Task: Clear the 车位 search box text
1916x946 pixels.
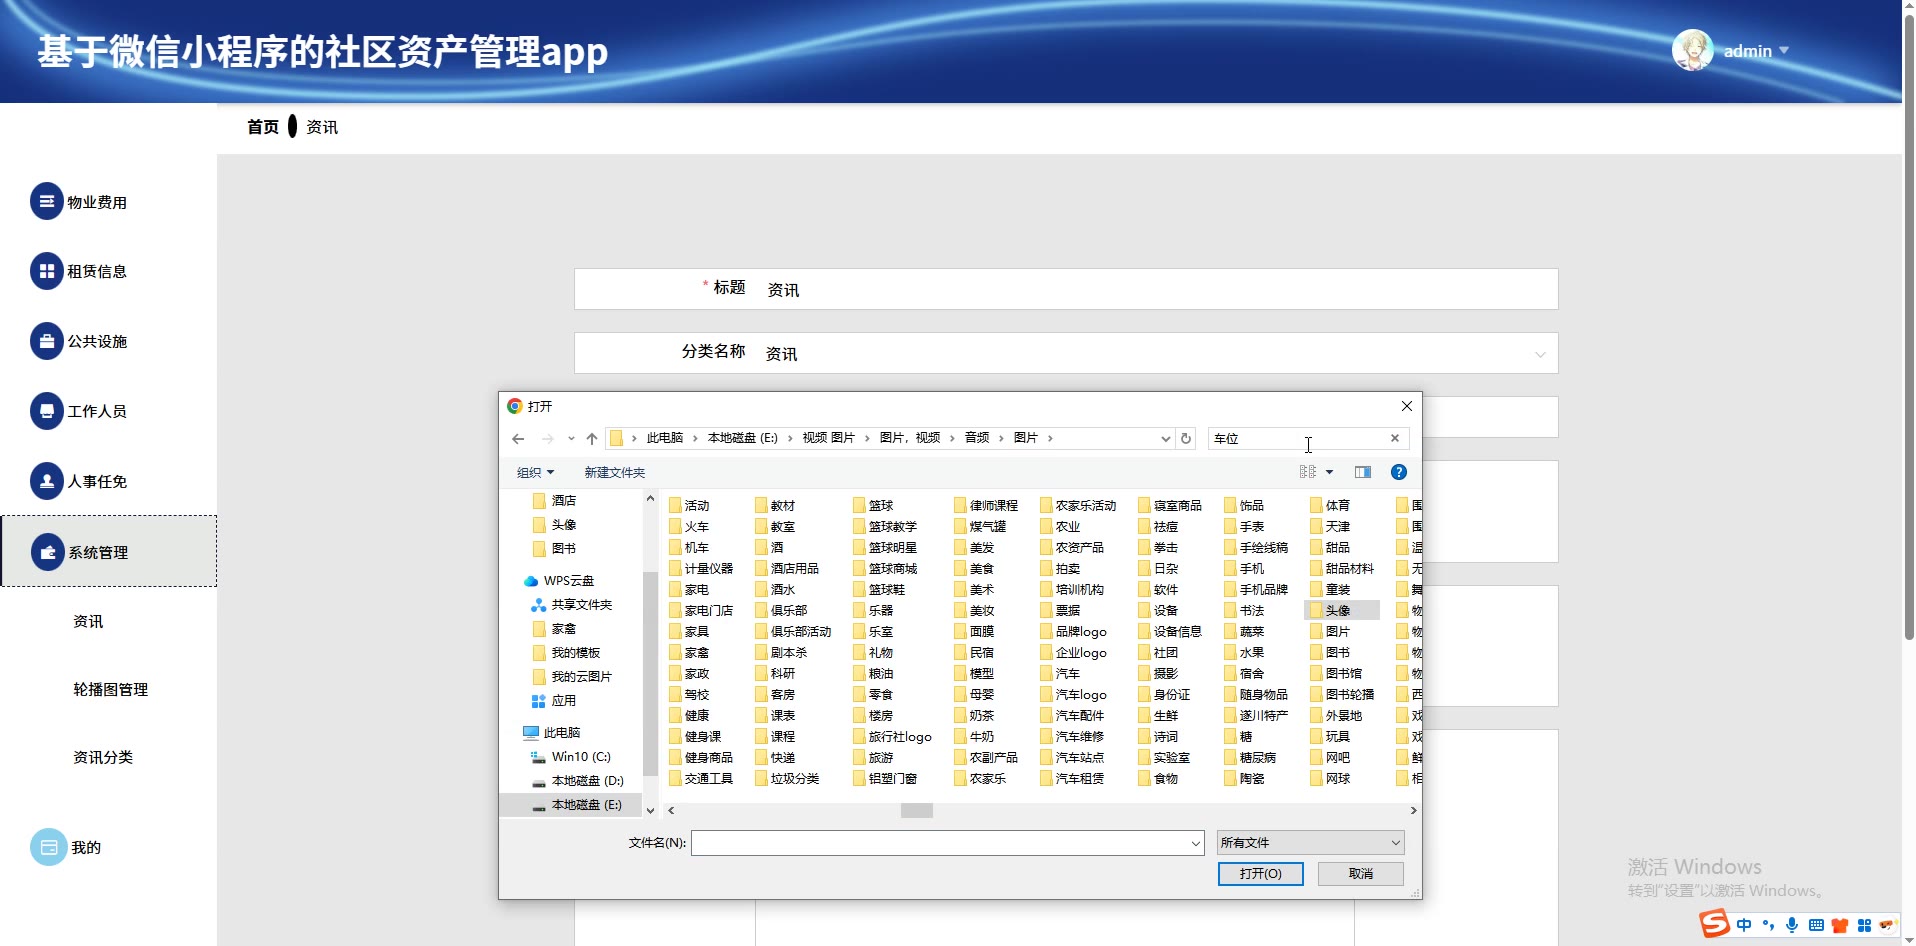Action: (1395, 438)
